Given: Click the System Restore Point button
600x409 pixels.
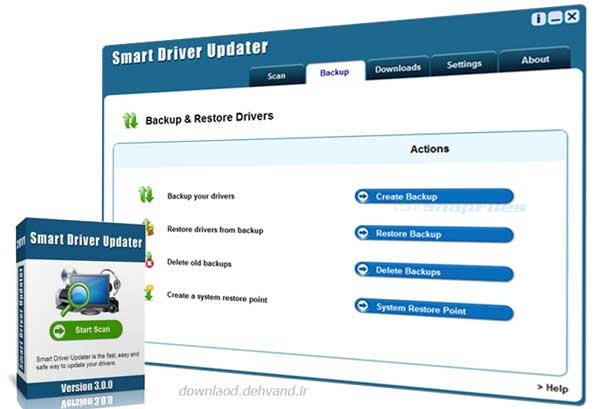Looking at the screenshot, I should pyautogui.click(x=434, y=308).
